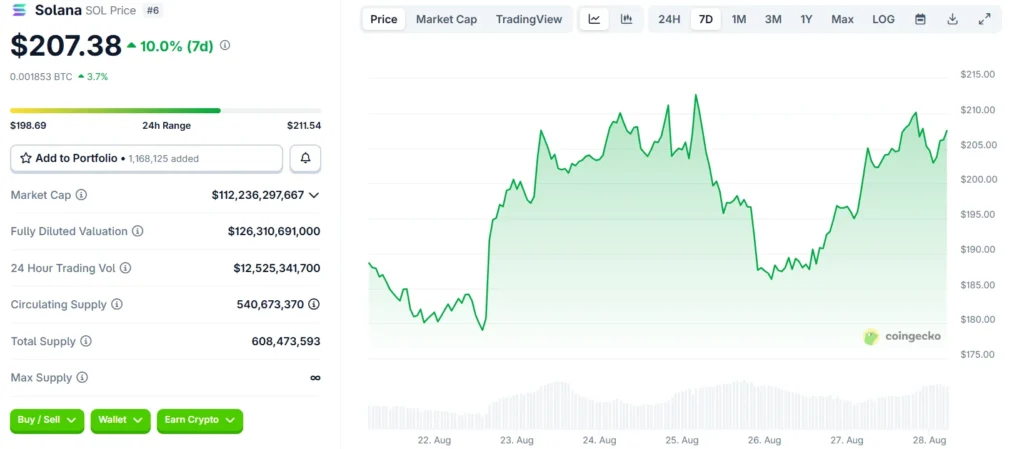
Task: Open the calendar date range picker
Action: (x=920, y=19)
